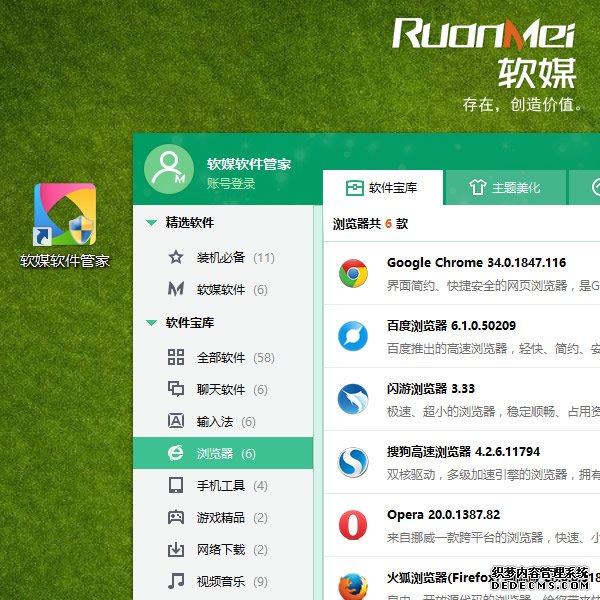Click the 账号登录 login link
This screenshot has width=600, height=600.
(231, 184)
